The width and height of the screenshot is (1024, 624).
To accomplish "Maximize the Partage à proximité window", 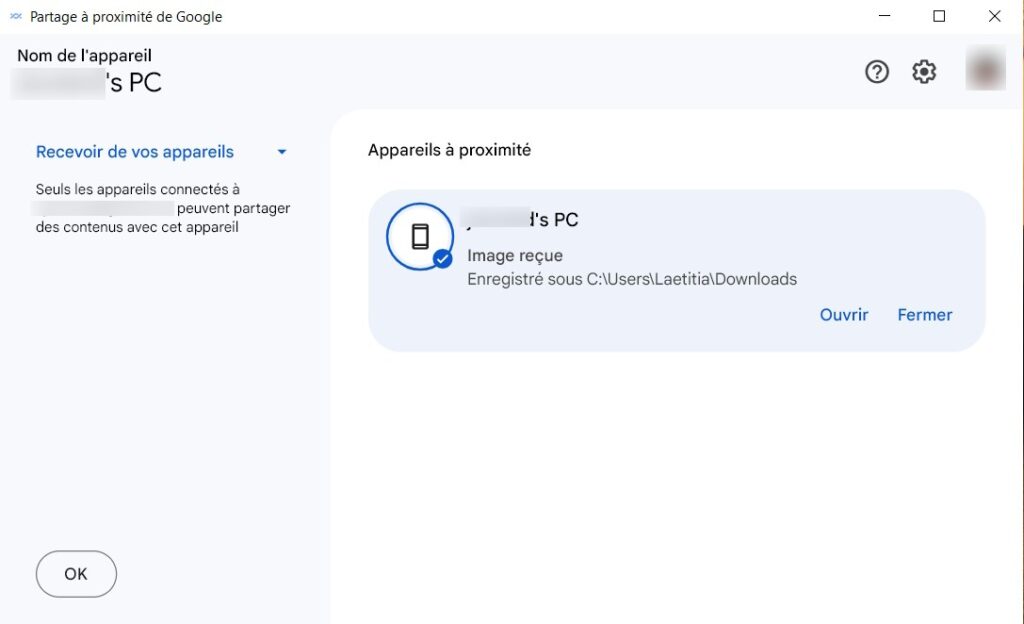I will click(939, 16).
